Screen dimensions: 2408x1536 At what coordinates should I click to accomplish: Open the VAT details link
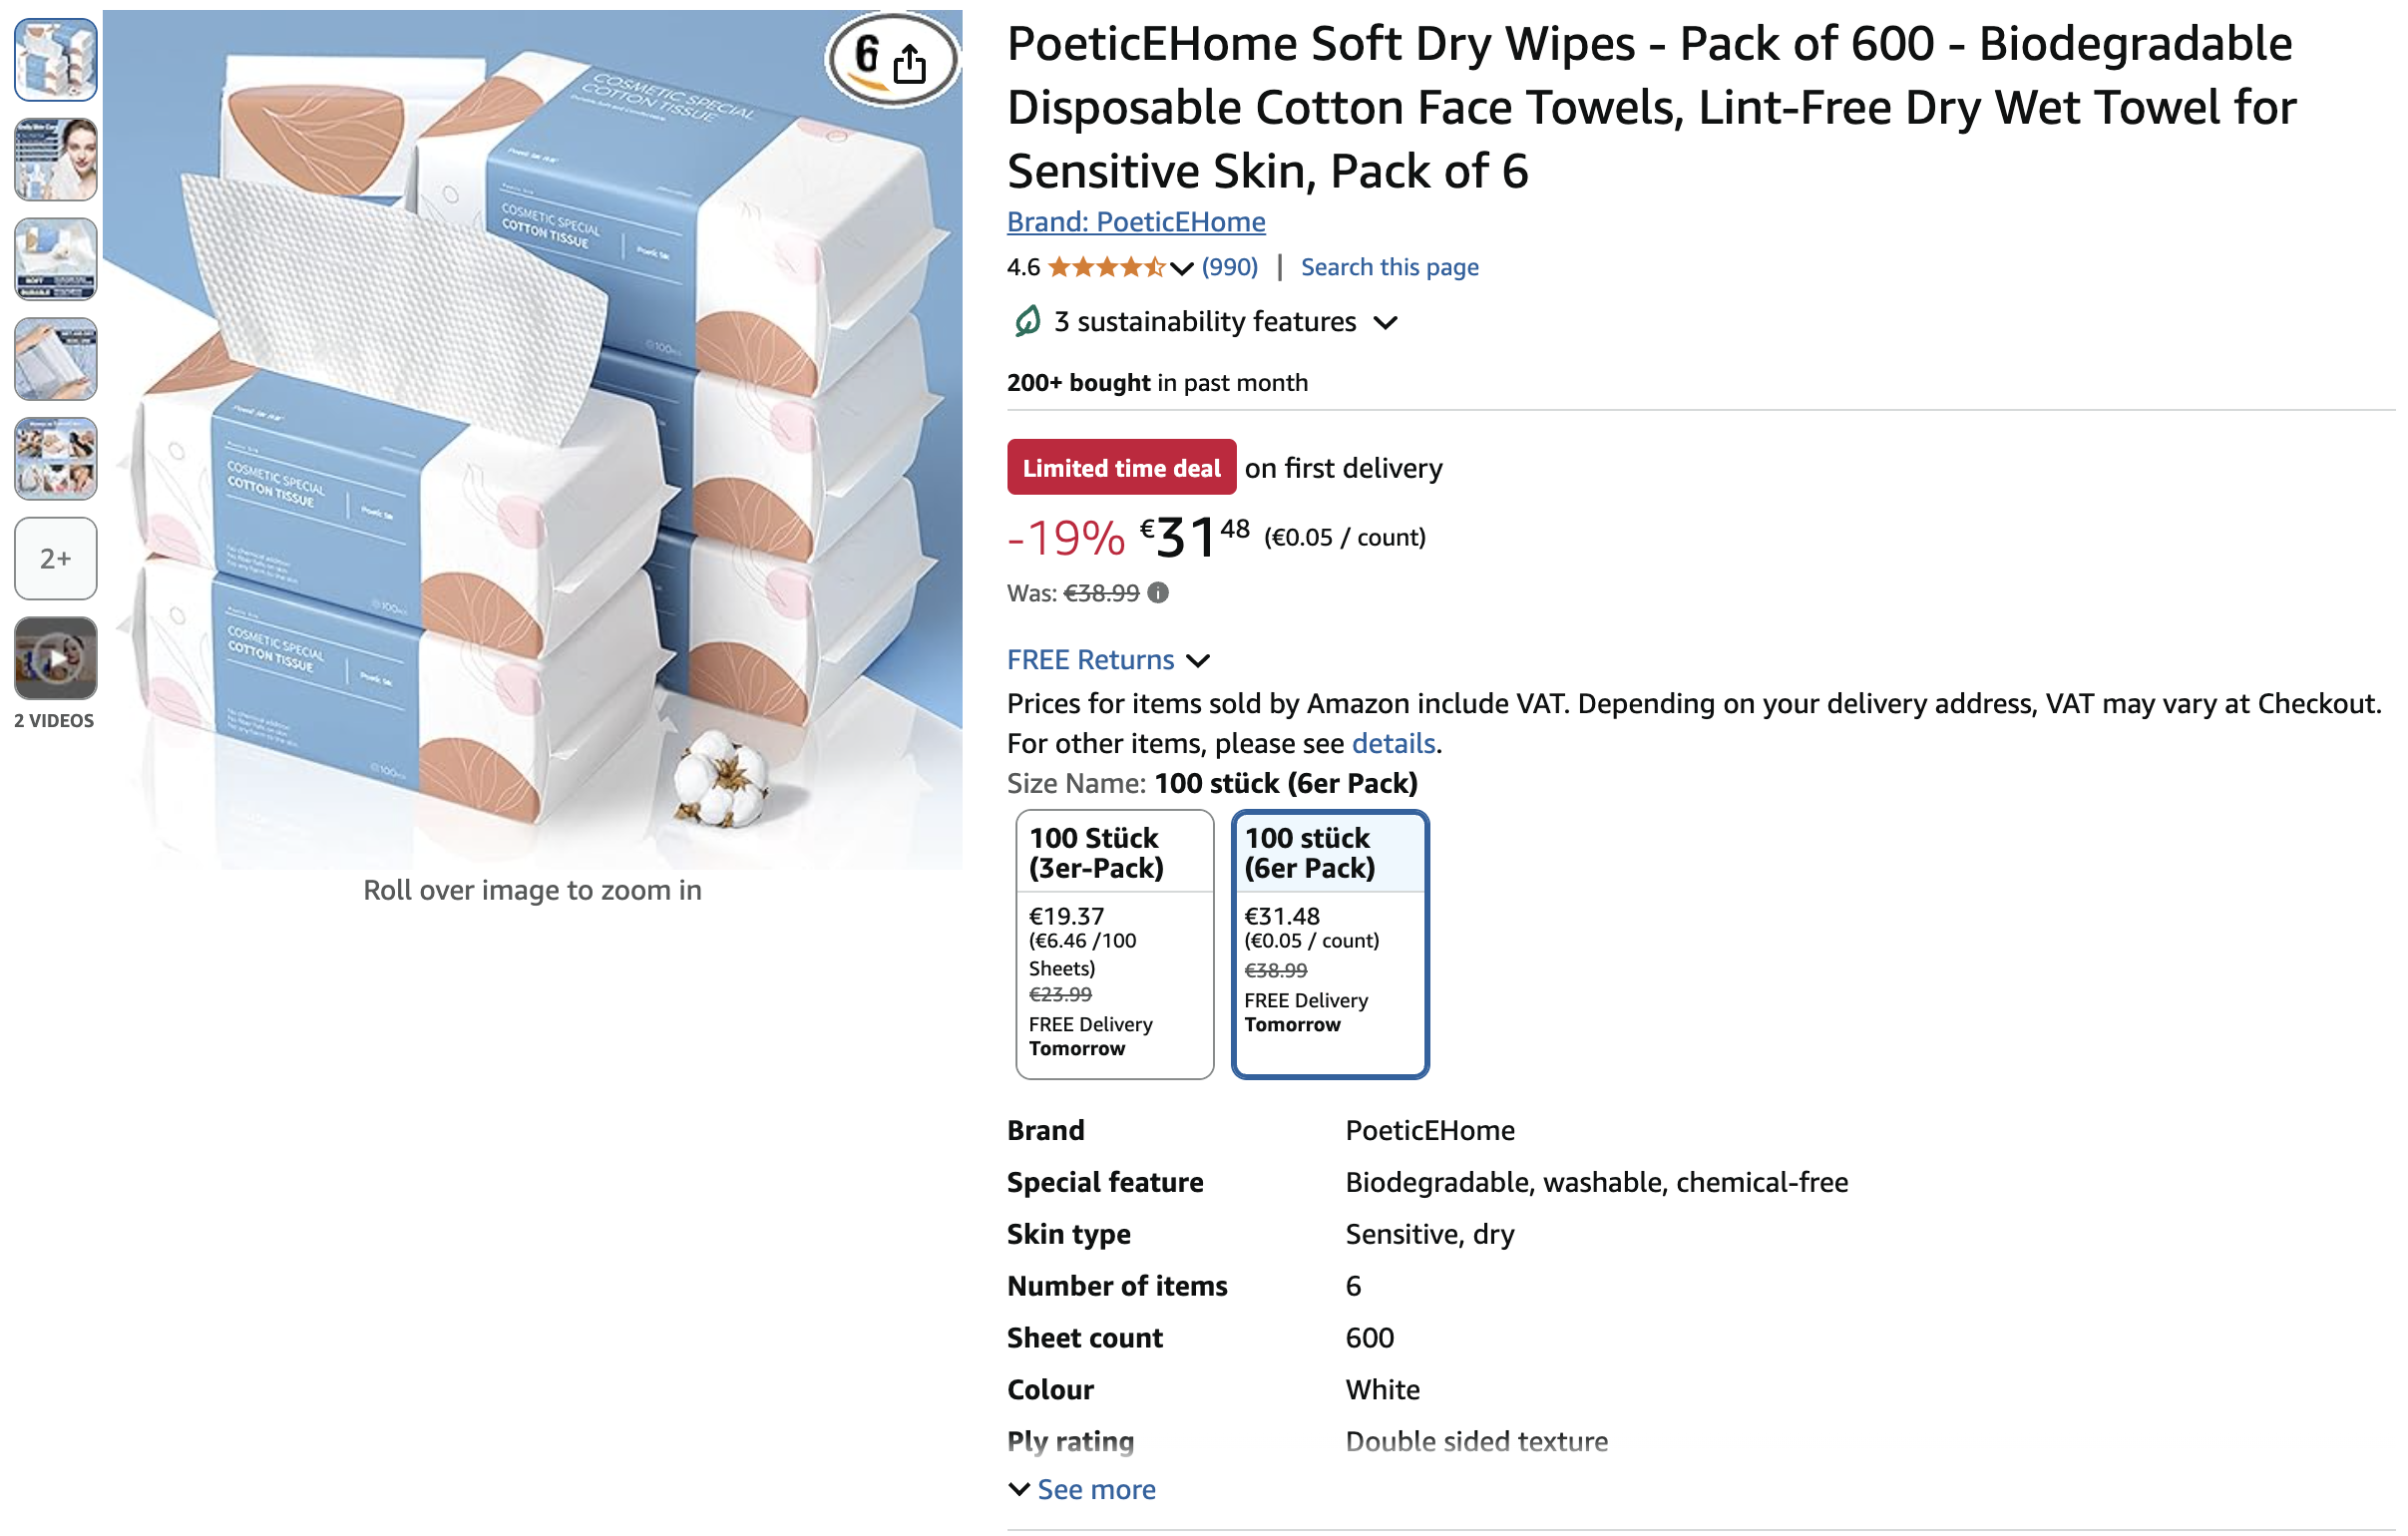(1393, 743)
